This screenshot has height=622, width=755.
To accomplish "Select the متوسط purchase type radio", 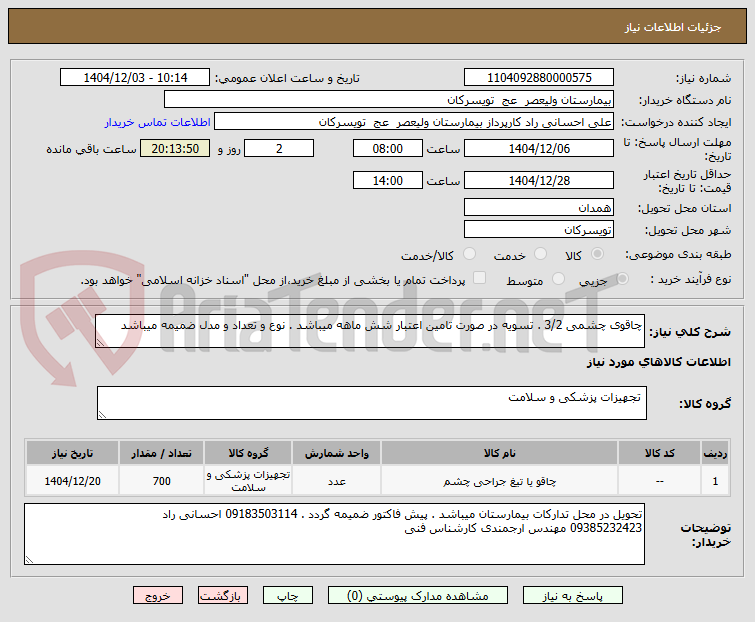I will tap(559, 279).
